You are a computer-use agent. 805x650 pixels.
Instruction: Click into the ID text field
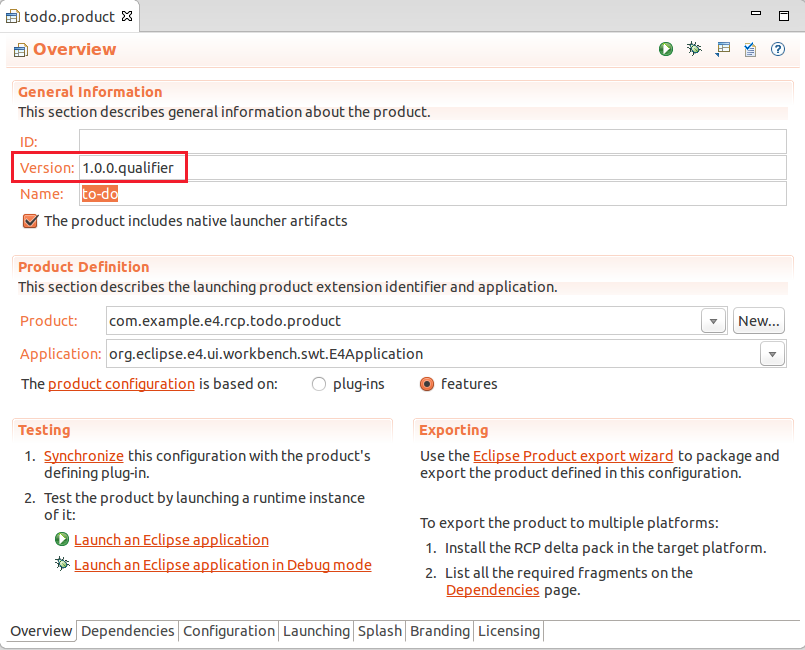[432, 142]
